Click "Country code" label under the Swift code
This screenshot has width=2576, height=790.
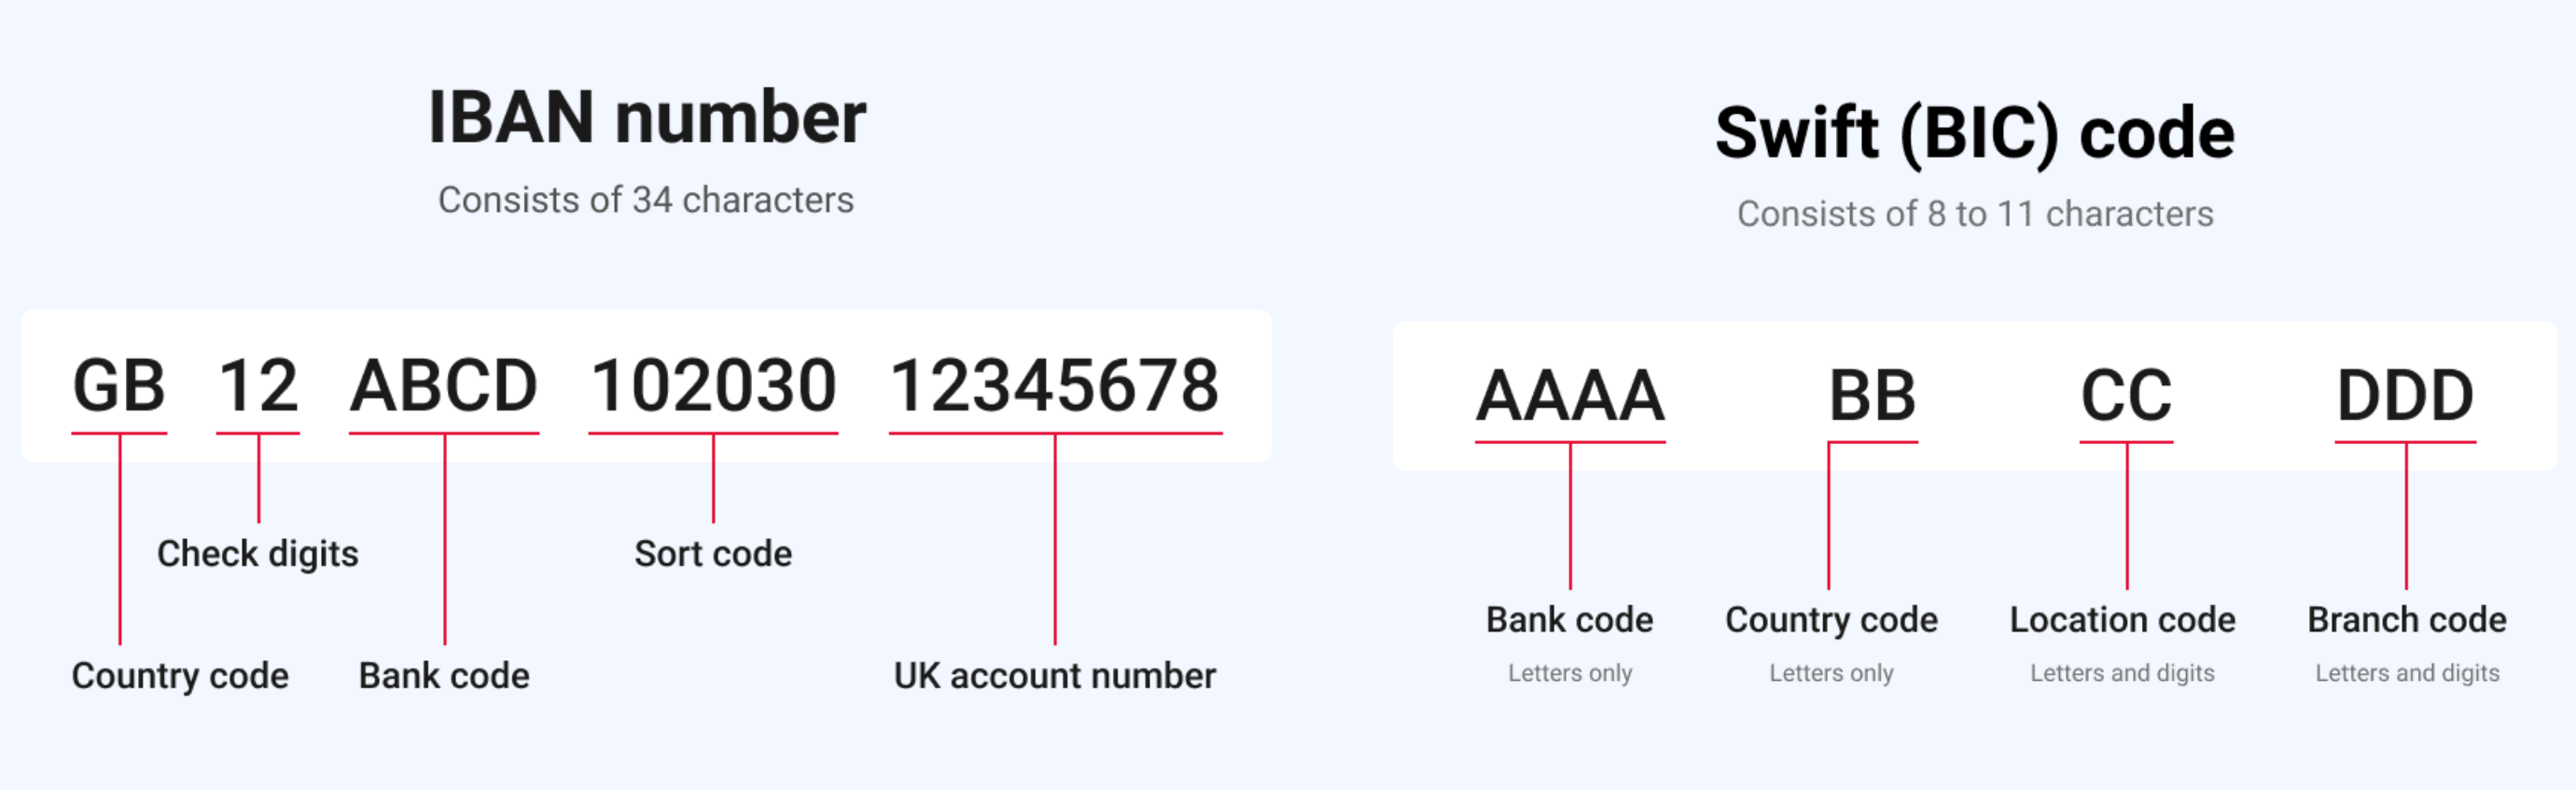click(1831, 620)
